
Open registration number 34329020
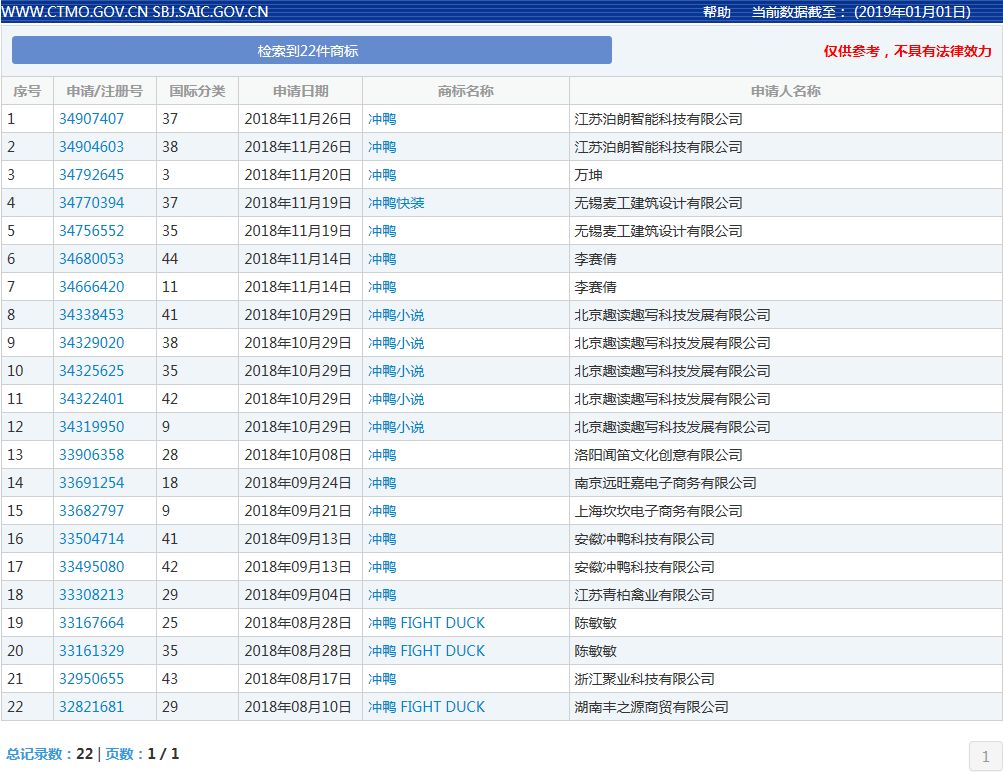coord(91,343)
